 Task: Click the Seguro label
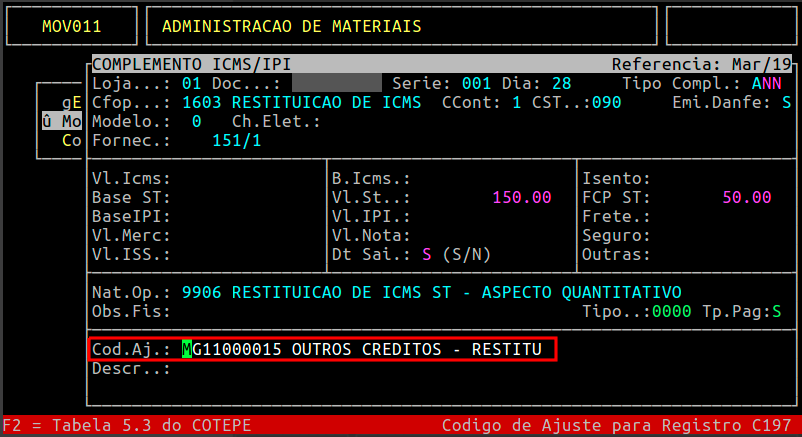pos(616,235)
